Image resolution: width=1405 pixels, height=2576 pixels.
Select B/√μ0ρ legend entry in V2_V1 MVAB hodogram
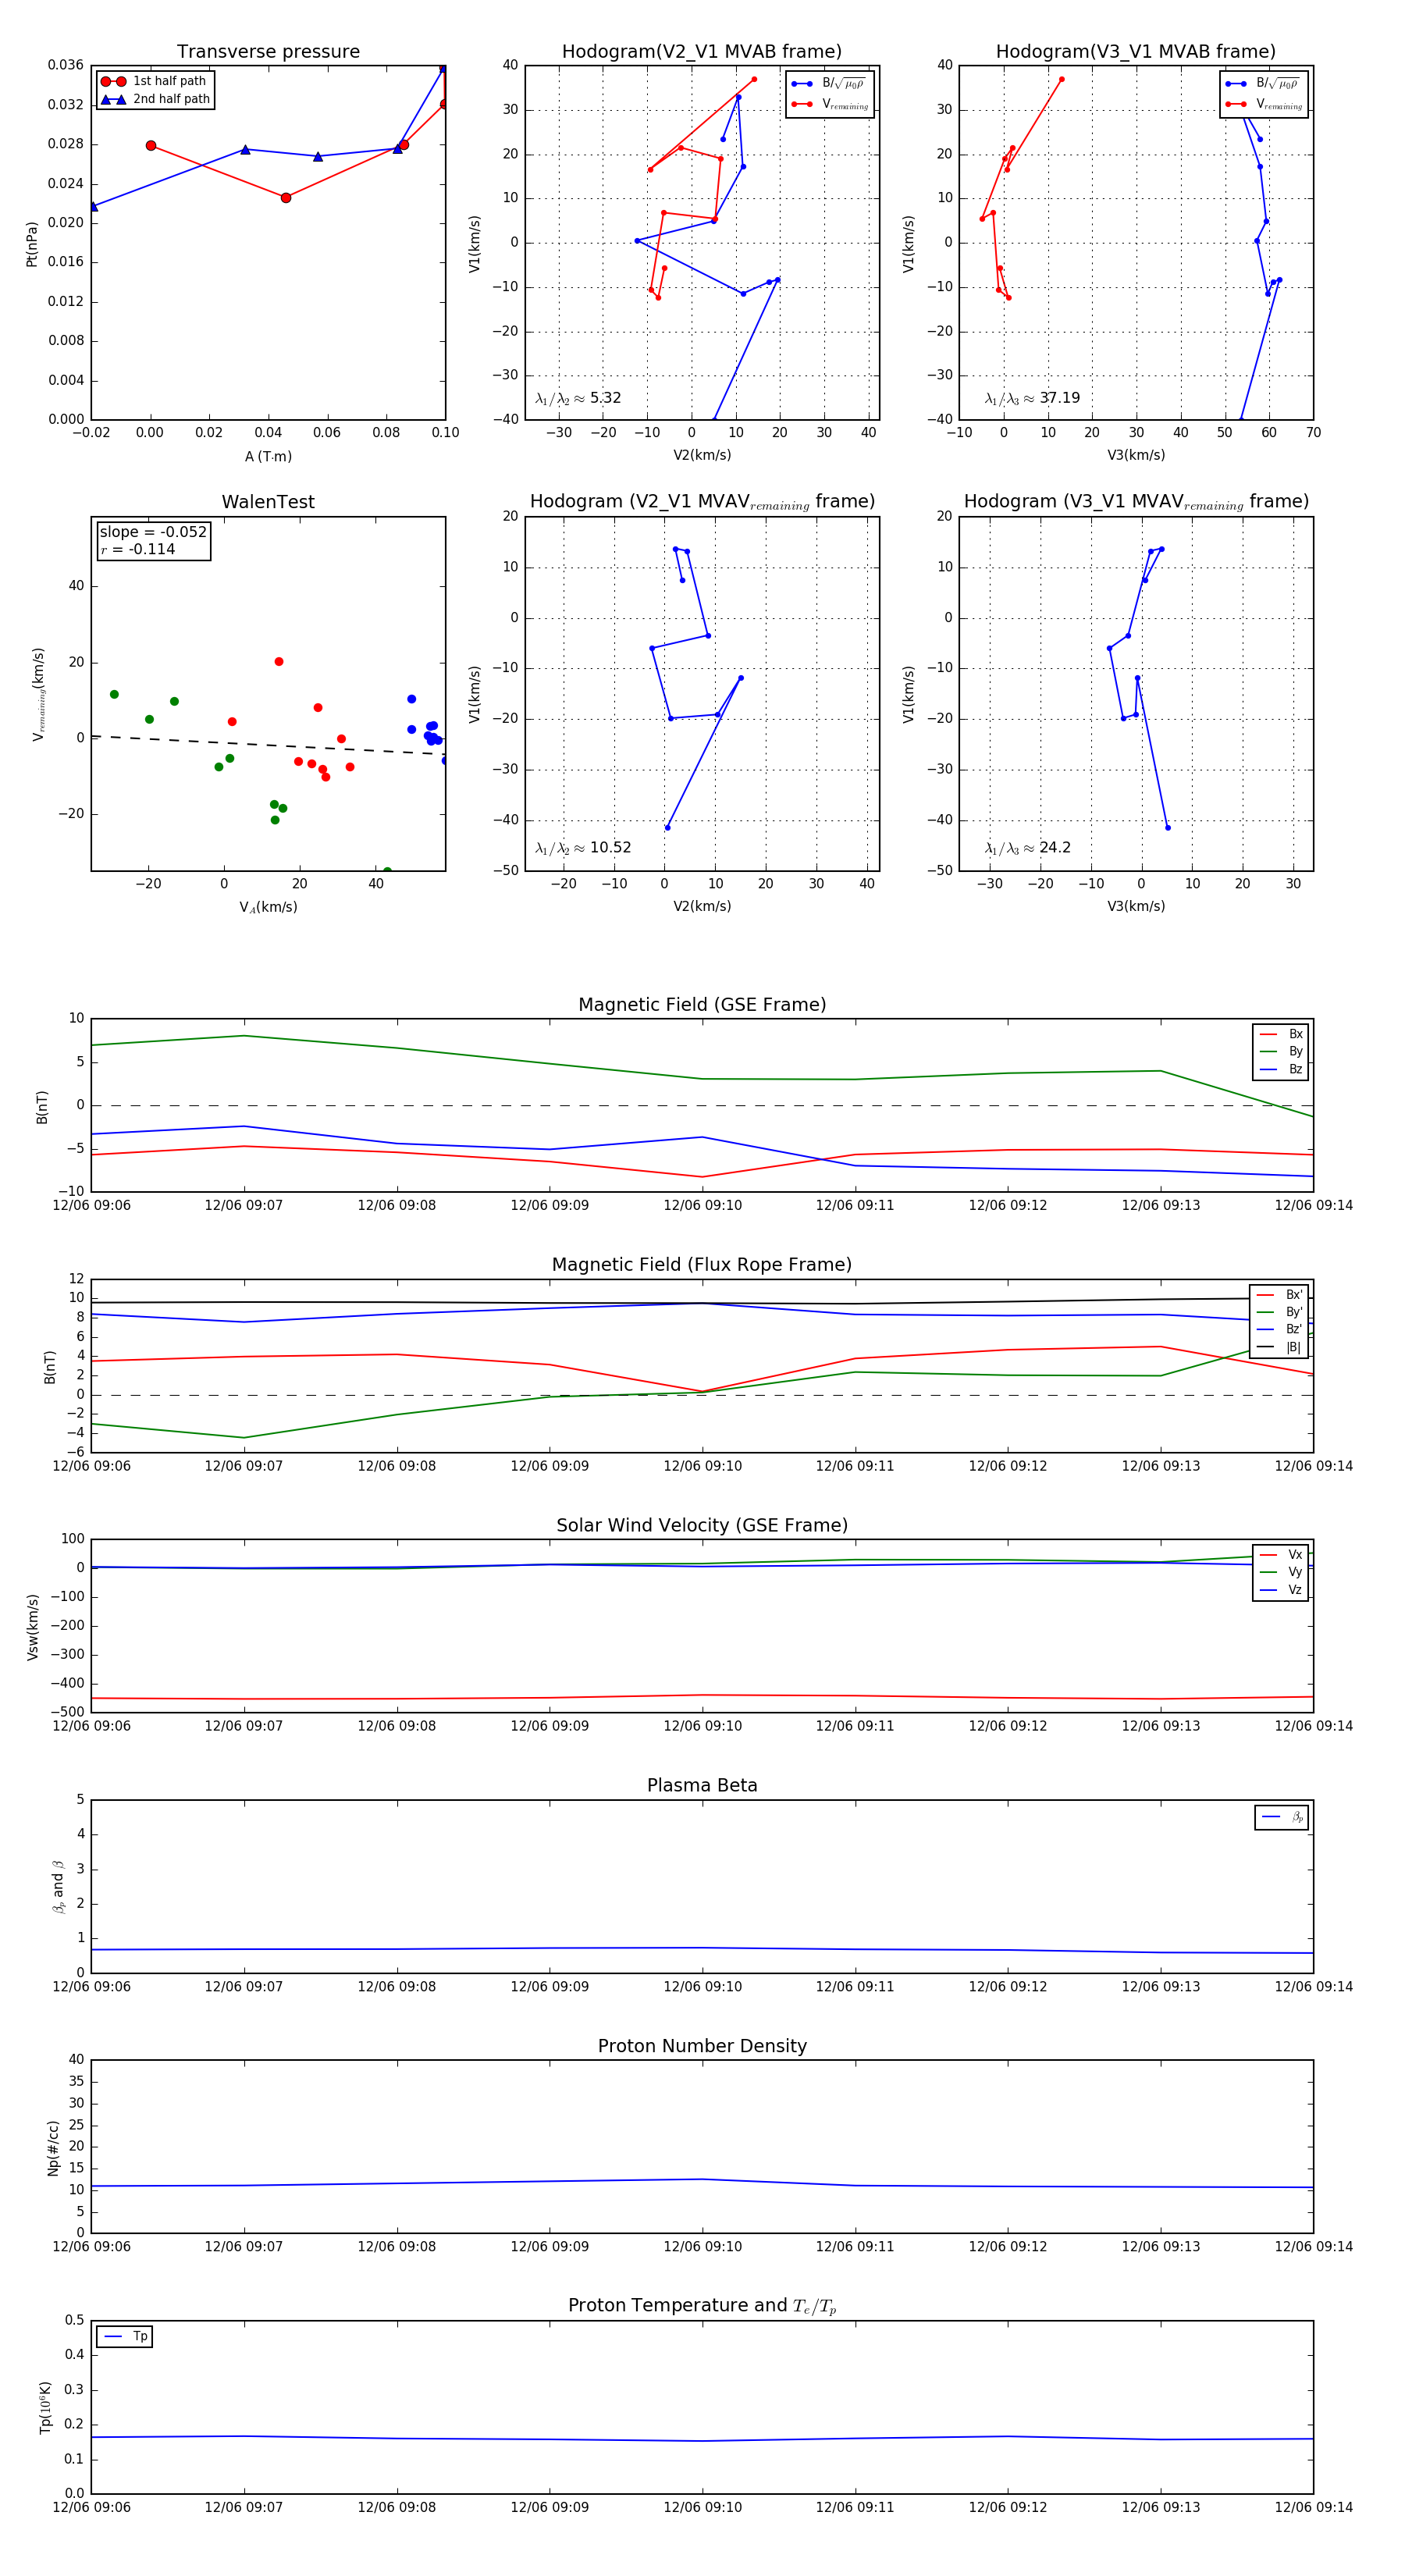point(829,83)
